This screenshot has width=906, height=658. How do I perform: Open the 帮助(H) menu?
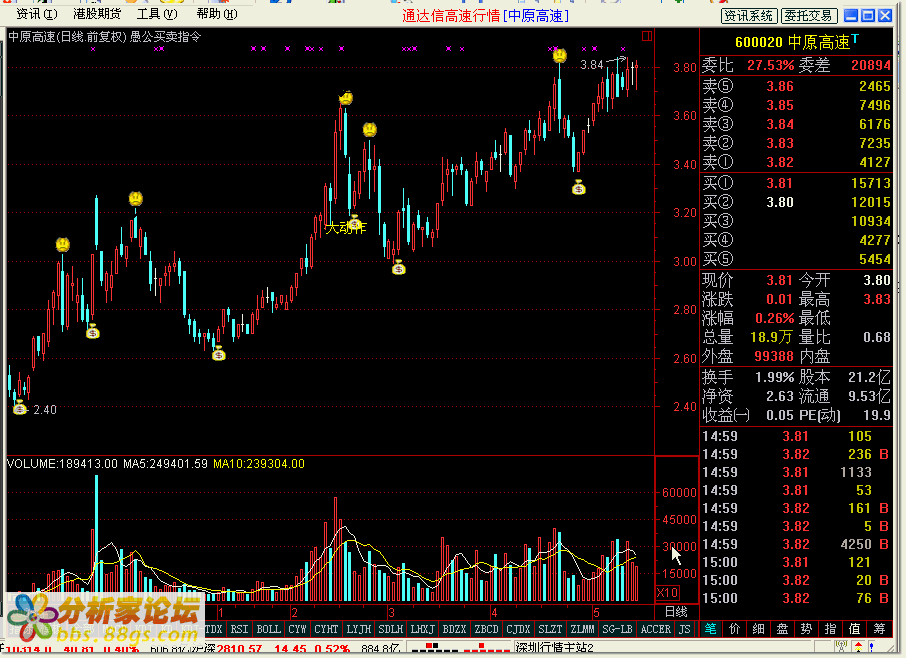(x=217, y=14)
